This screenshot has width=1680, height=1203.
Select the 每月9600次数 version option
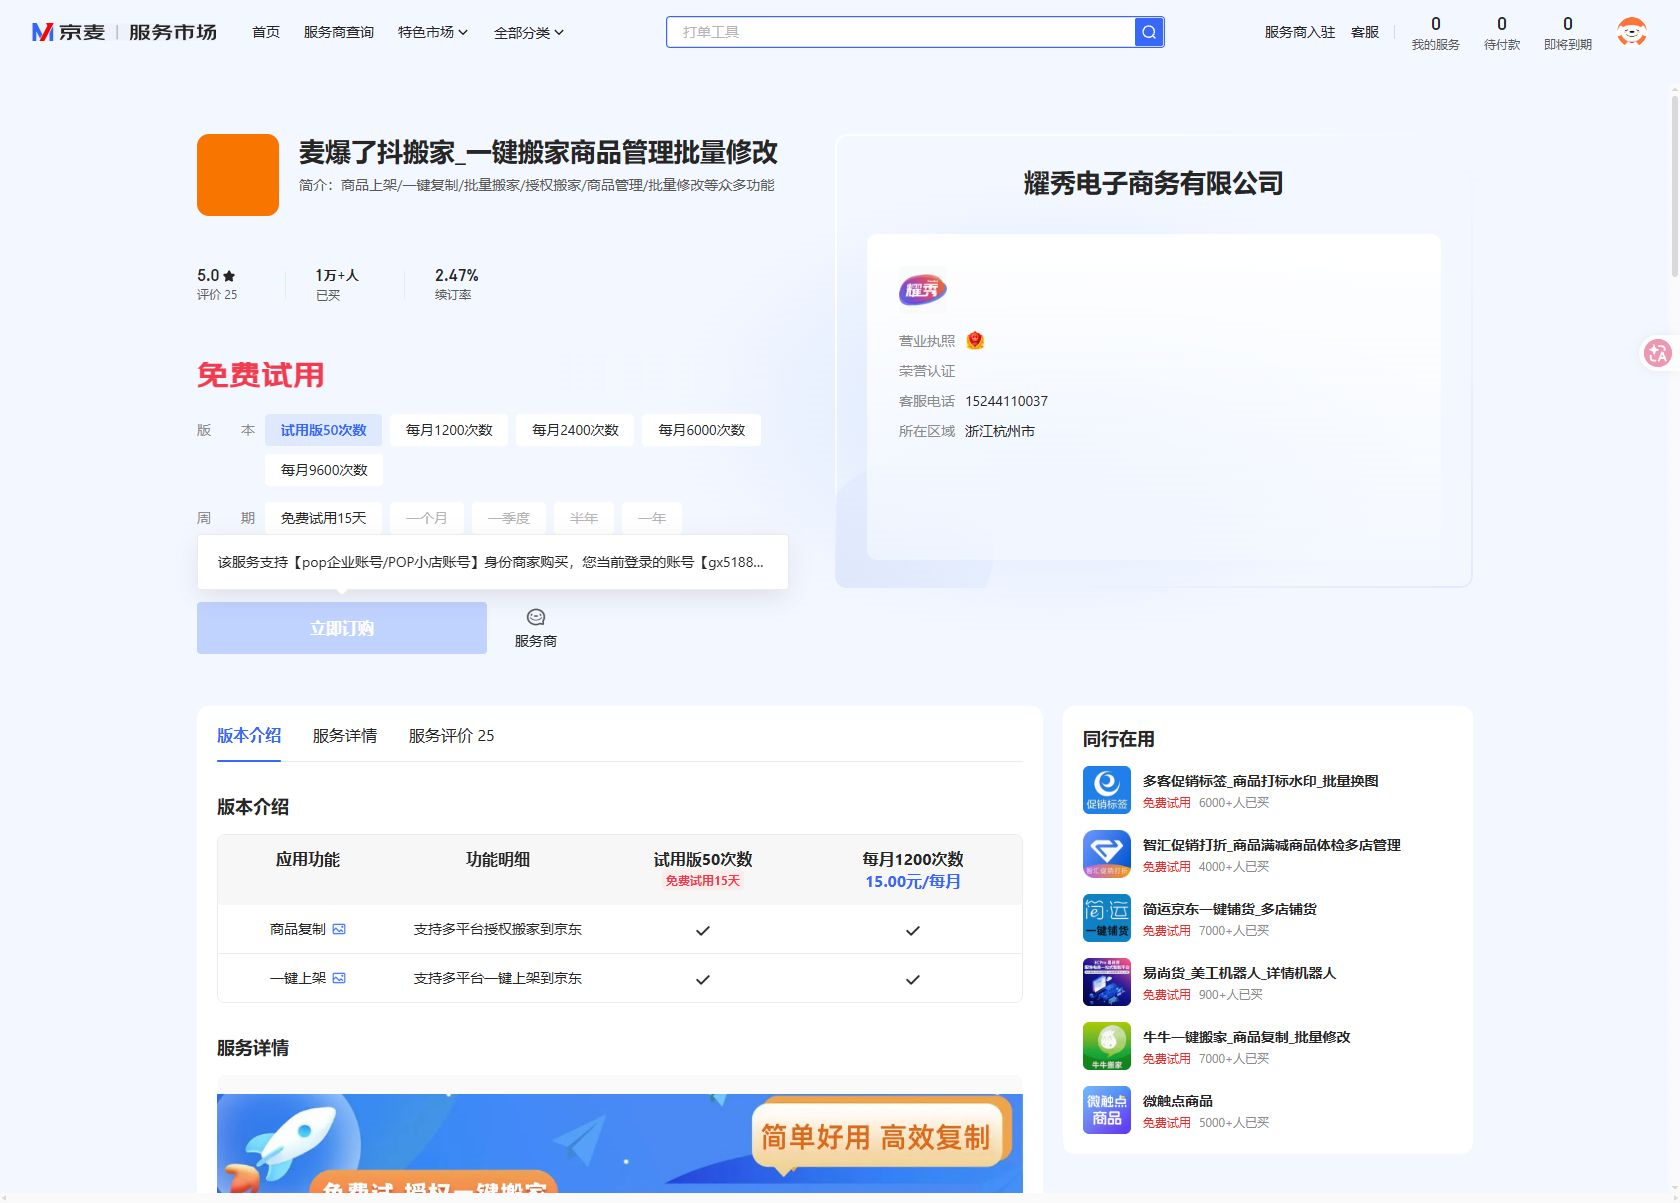click(324, 470)
